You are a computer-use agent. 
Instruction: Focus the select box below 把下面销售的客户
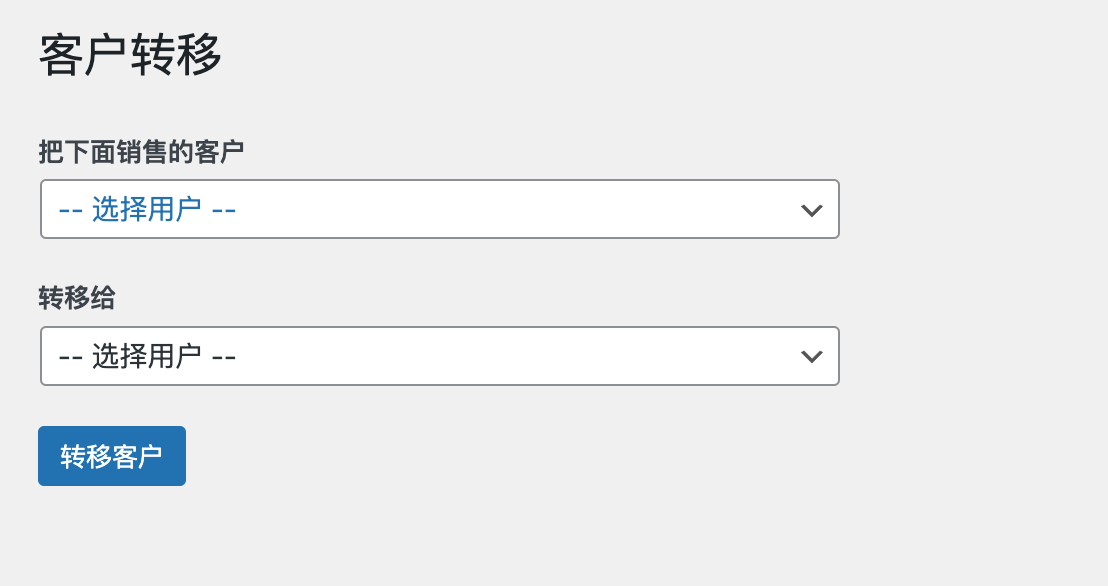(439, 209)
